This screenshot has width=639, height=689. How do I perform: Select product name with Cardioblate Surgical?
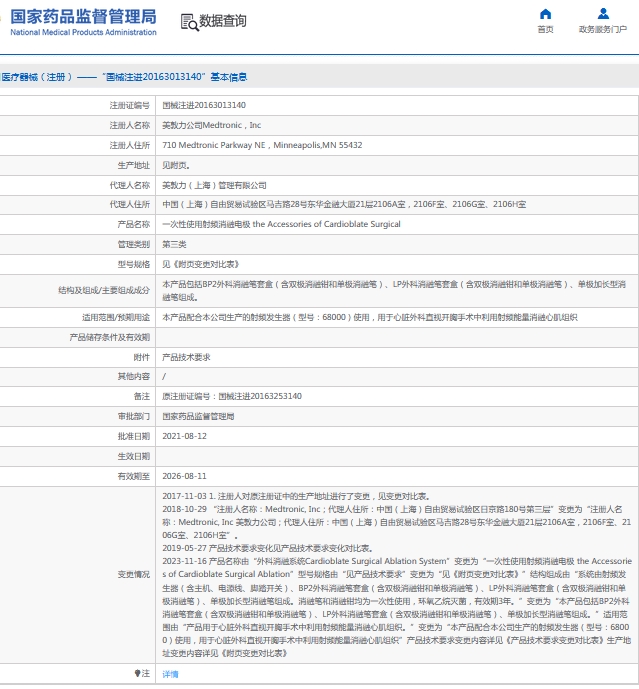(x=281, y=224)
